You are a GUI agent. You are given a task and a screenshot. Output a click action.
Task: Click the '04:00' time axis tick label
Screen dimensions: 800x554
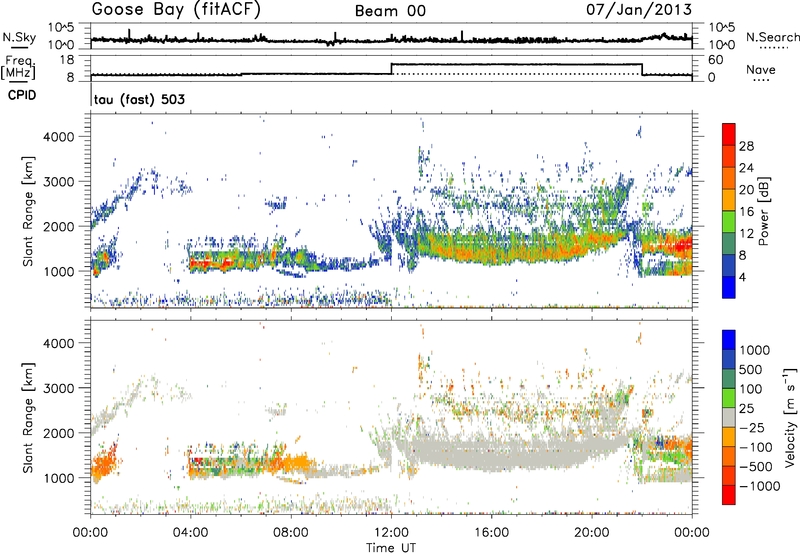190,533
